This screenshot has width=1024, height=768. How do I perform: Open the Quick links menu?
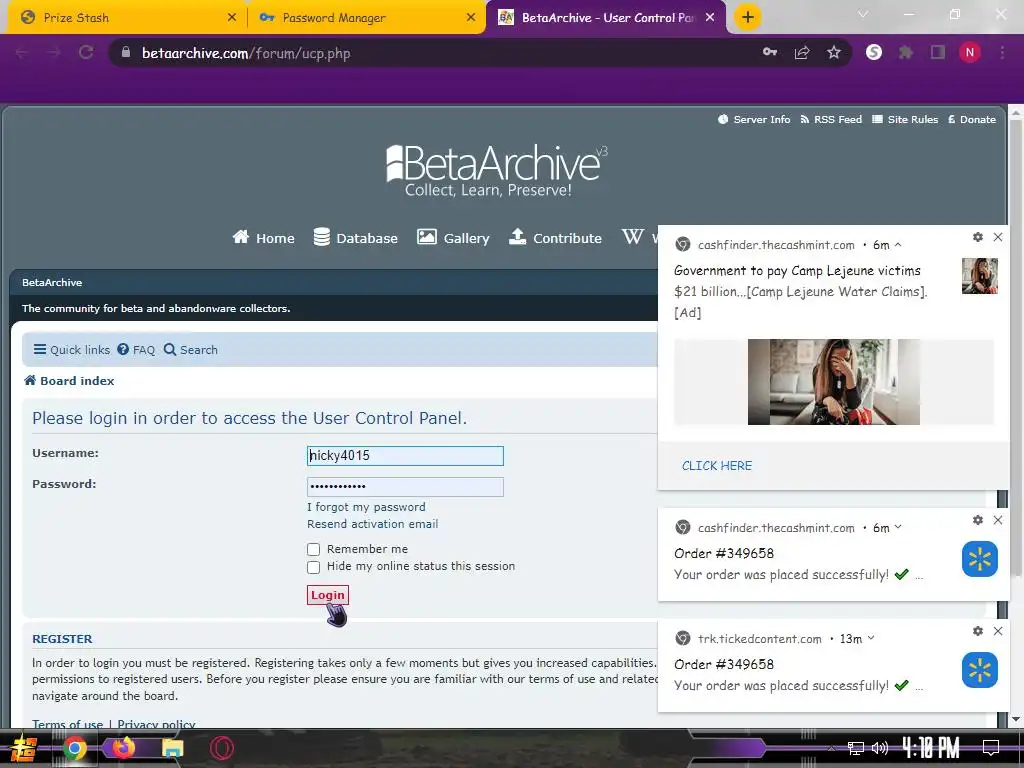72,350
